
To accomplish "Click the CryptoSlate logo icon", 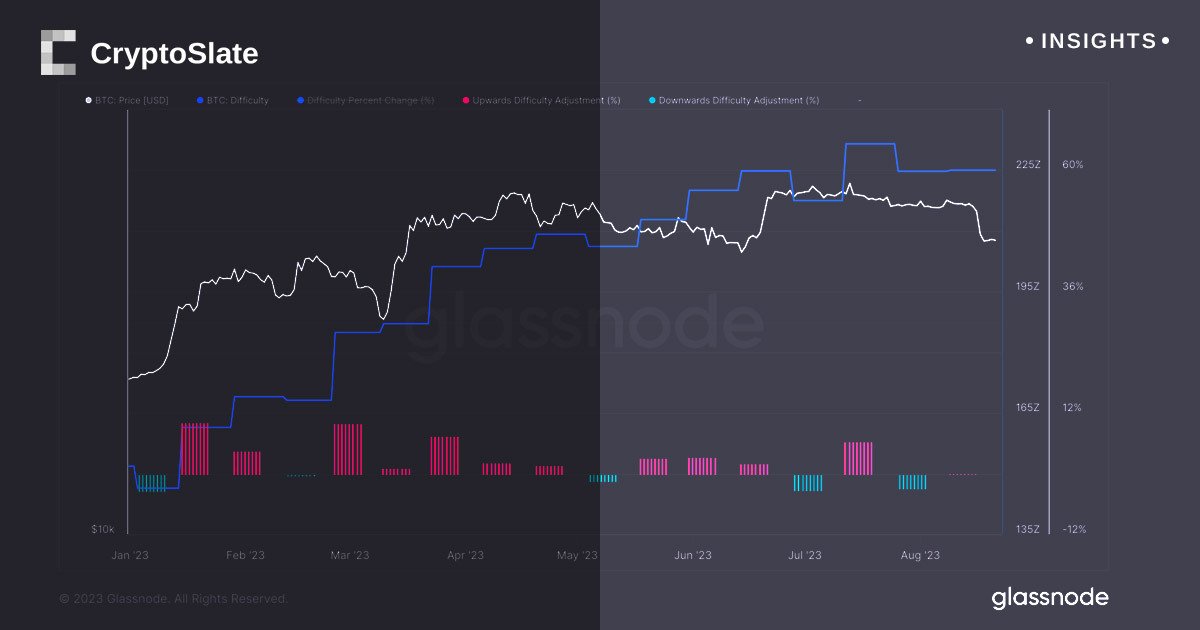I will [58, 52].
